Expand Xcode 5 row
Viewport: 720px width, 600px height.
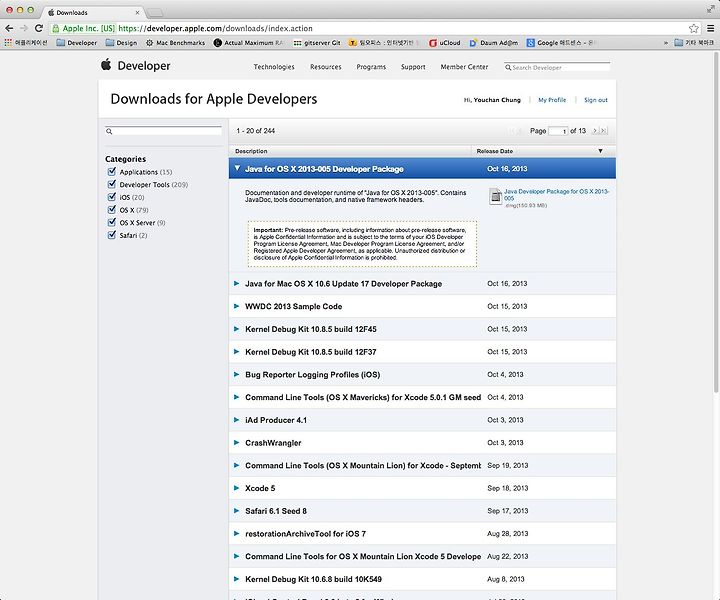[236, 488]
